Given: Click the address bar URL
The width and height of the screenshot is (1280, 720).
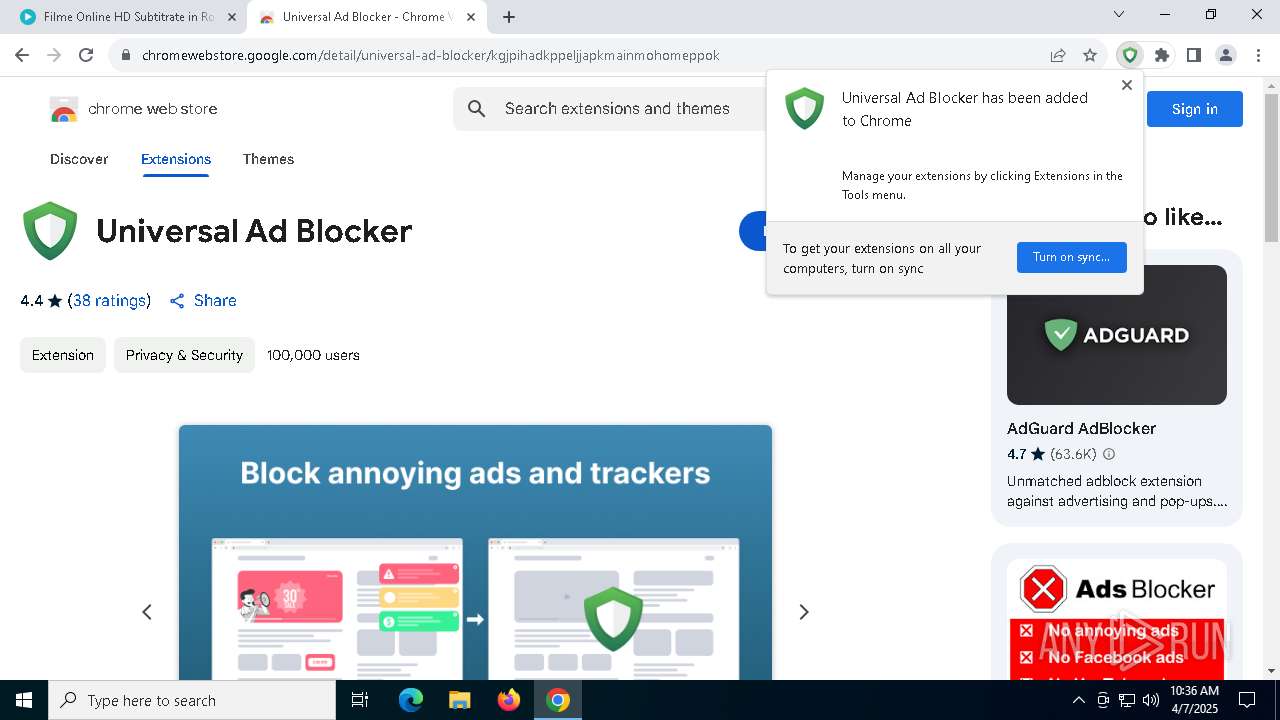Looking at the screenshot, I should click(x=430, y=55).
